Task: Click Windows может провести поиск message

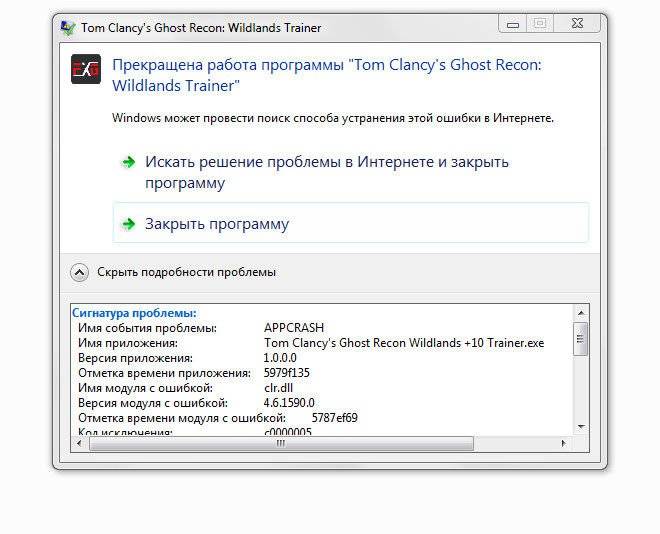Action: [x=333, y=118]
